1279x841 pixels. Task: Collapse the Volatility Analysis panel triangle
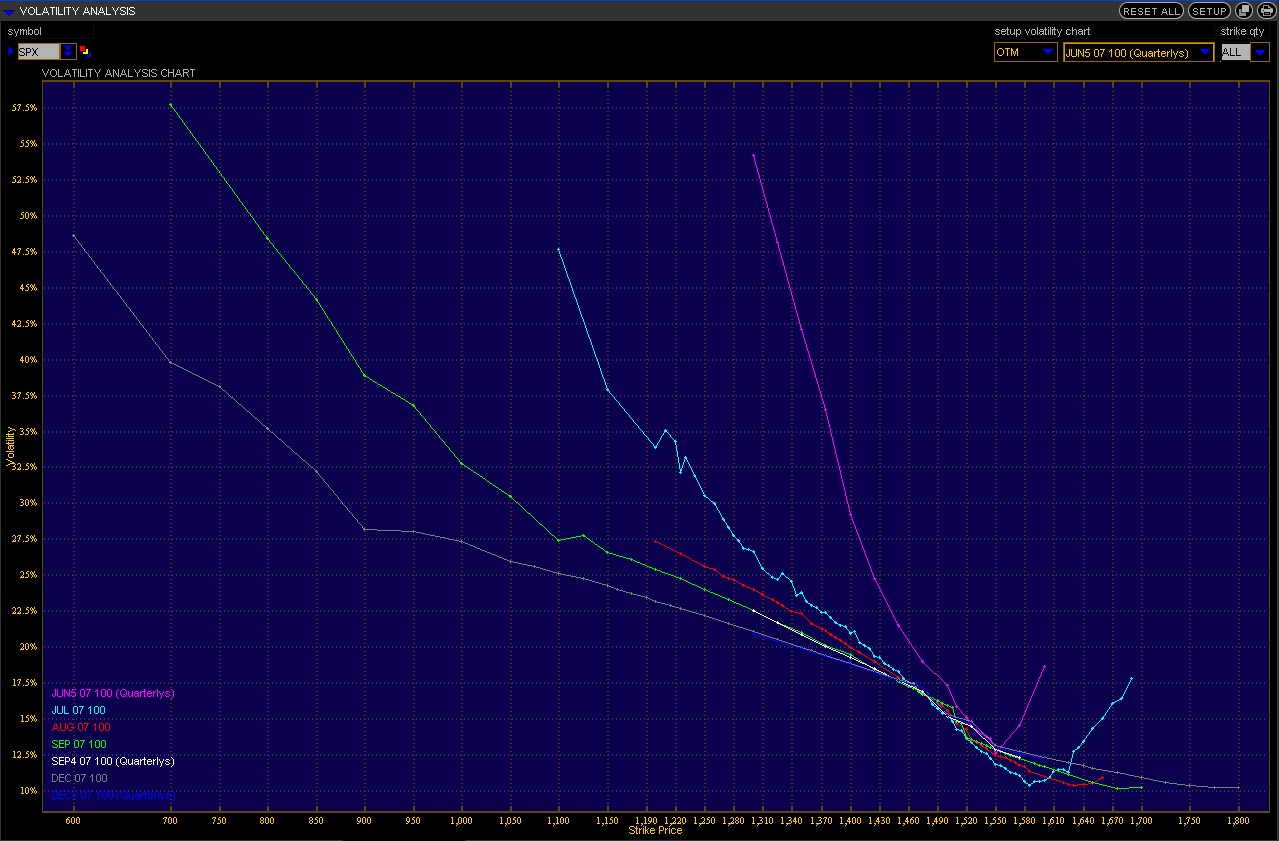pyautogui.click(x=9, y=11)
